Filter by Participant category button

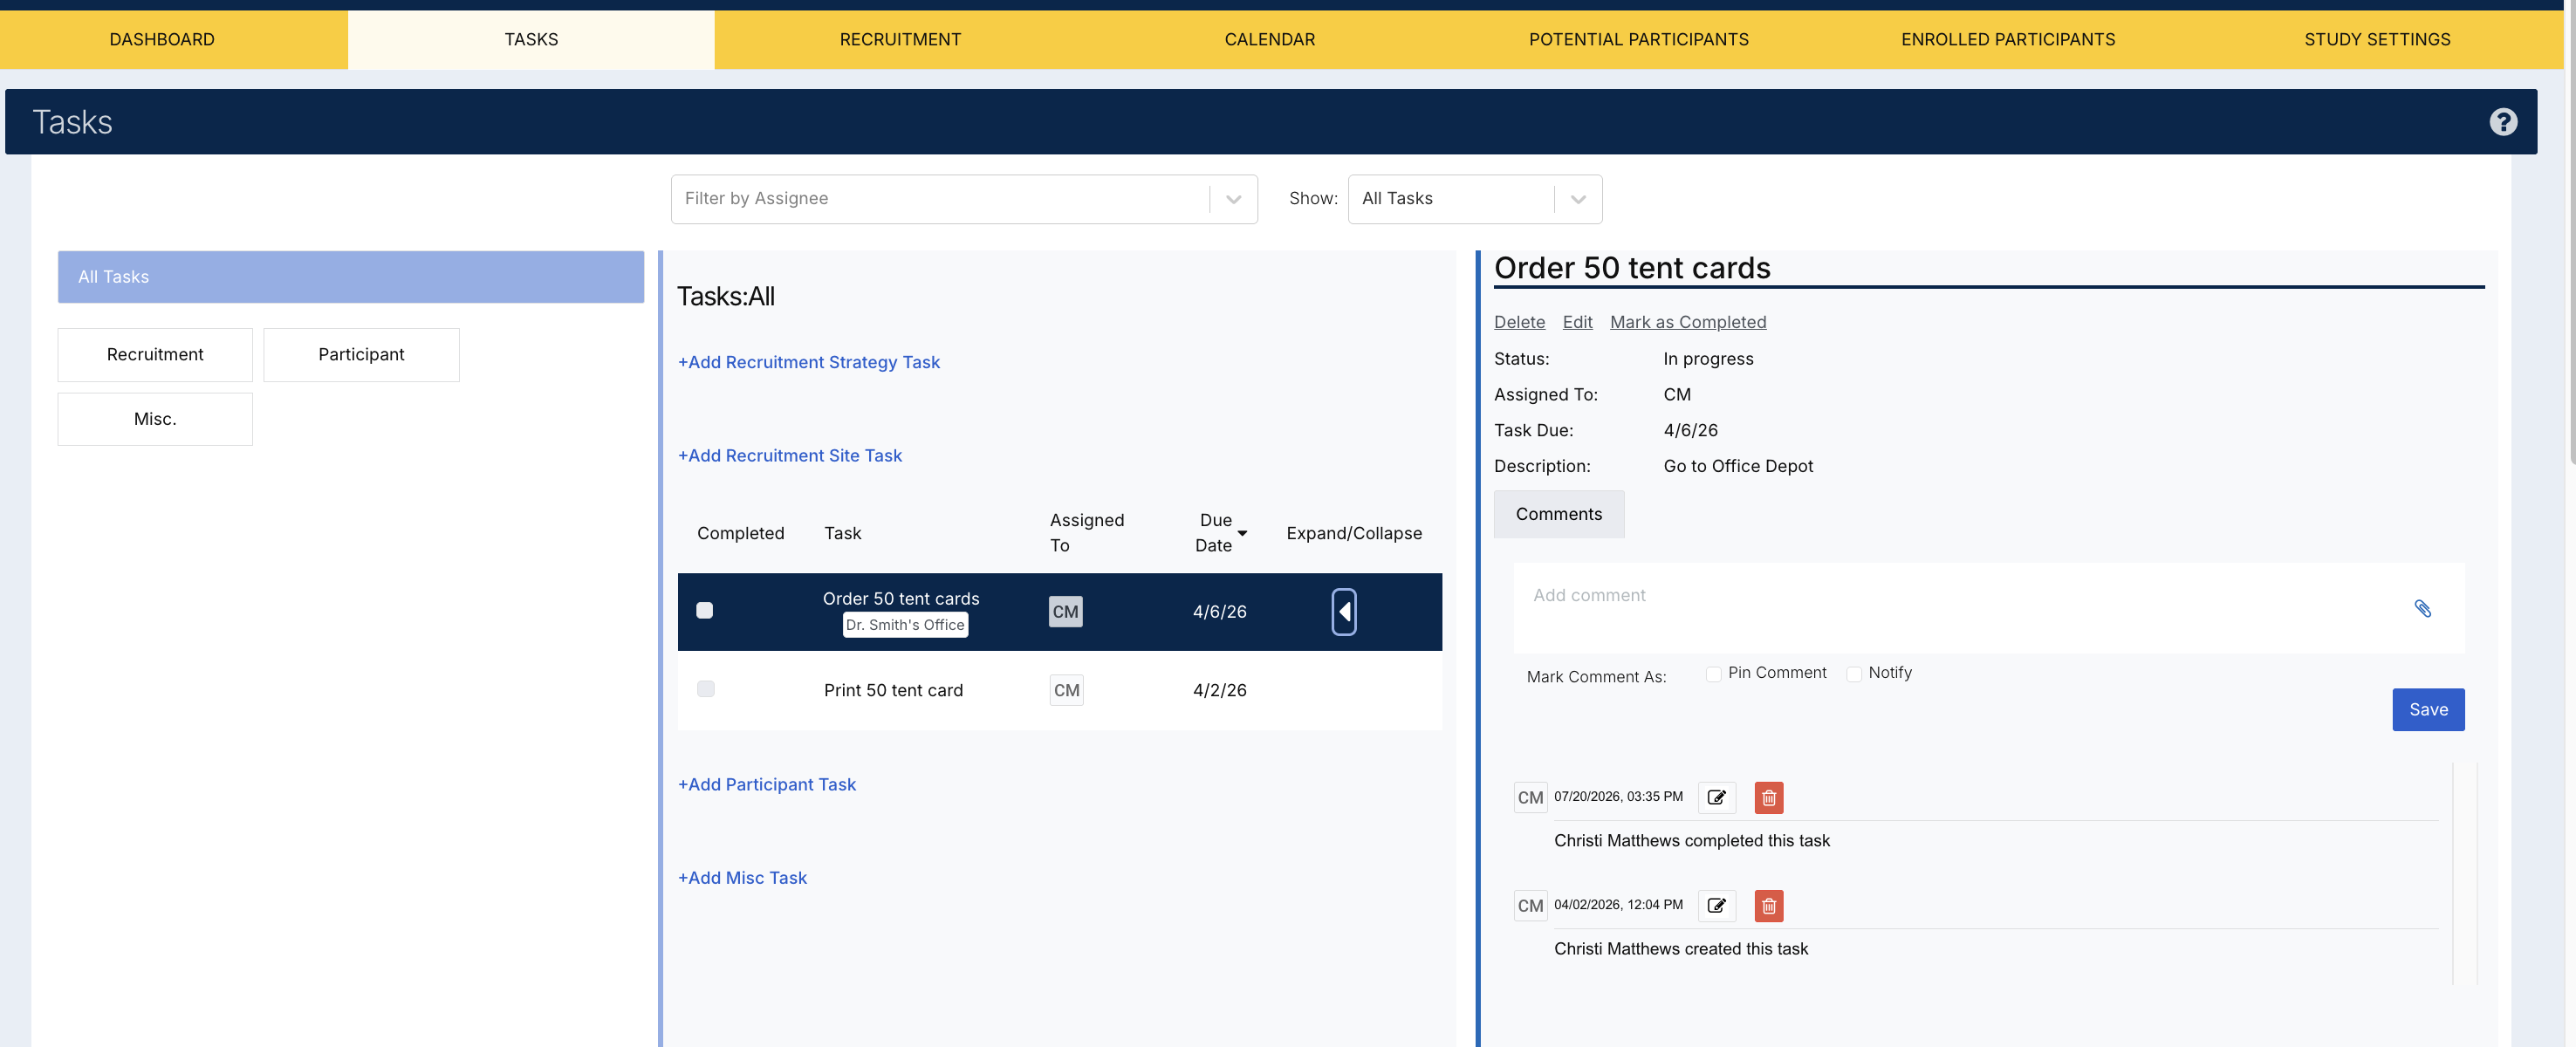click(361, 355)
